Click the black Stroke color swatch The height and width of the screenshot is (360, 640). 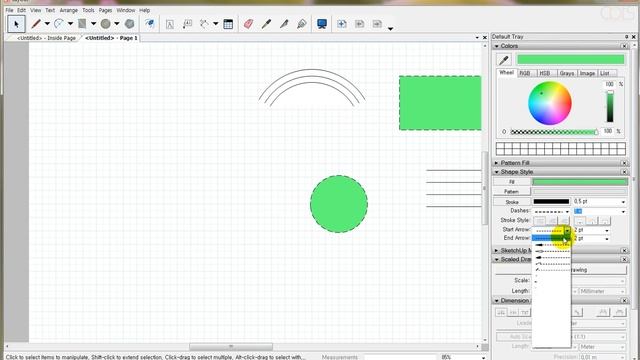click(x=551, y=202)
